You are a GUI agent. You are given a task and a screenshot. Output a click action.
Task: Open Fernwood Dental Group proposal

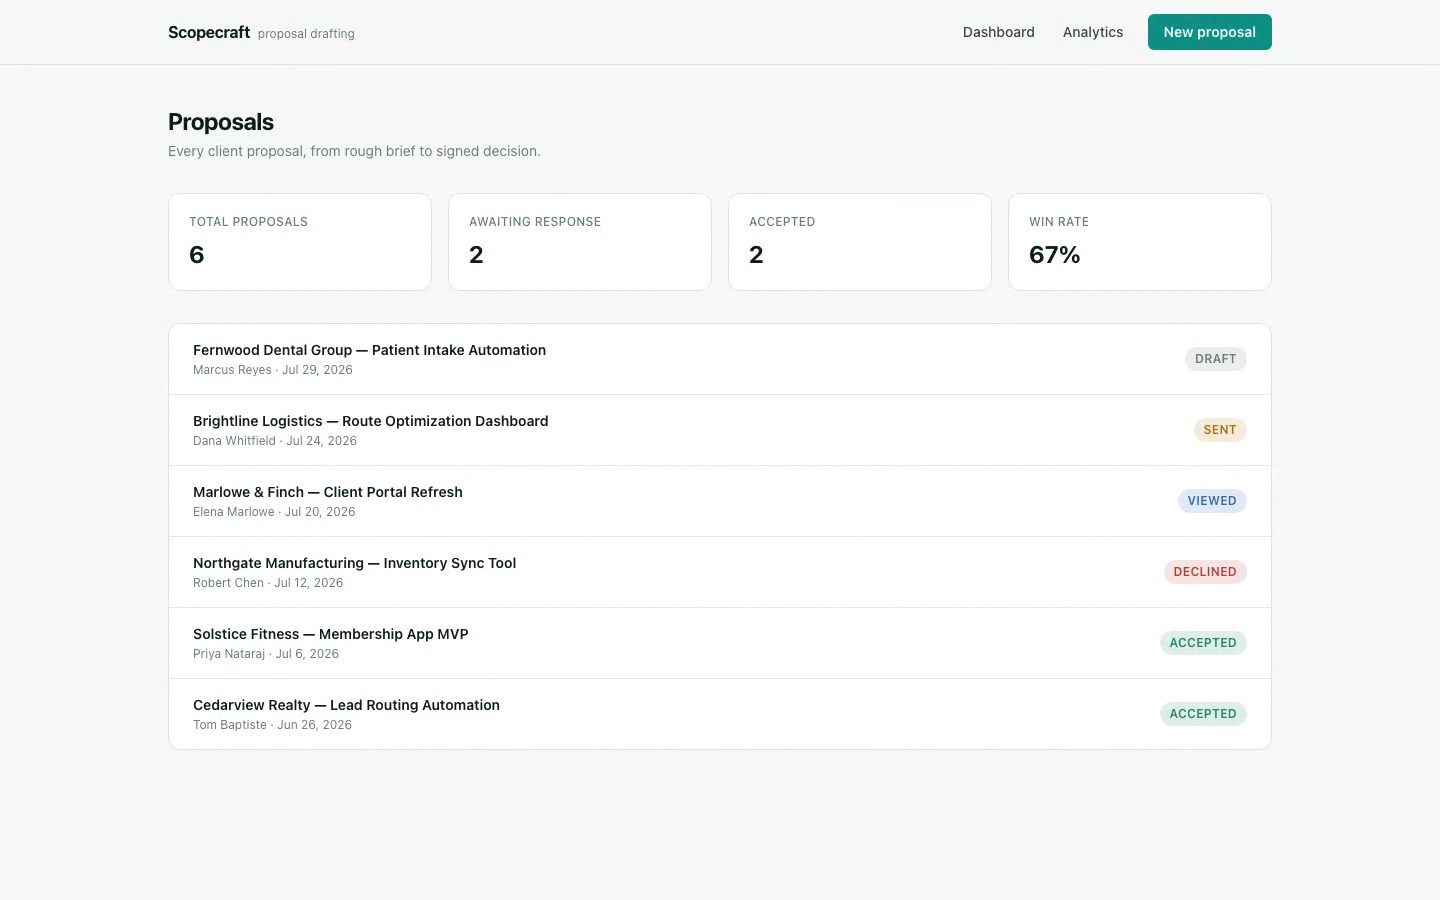[720, 359]
